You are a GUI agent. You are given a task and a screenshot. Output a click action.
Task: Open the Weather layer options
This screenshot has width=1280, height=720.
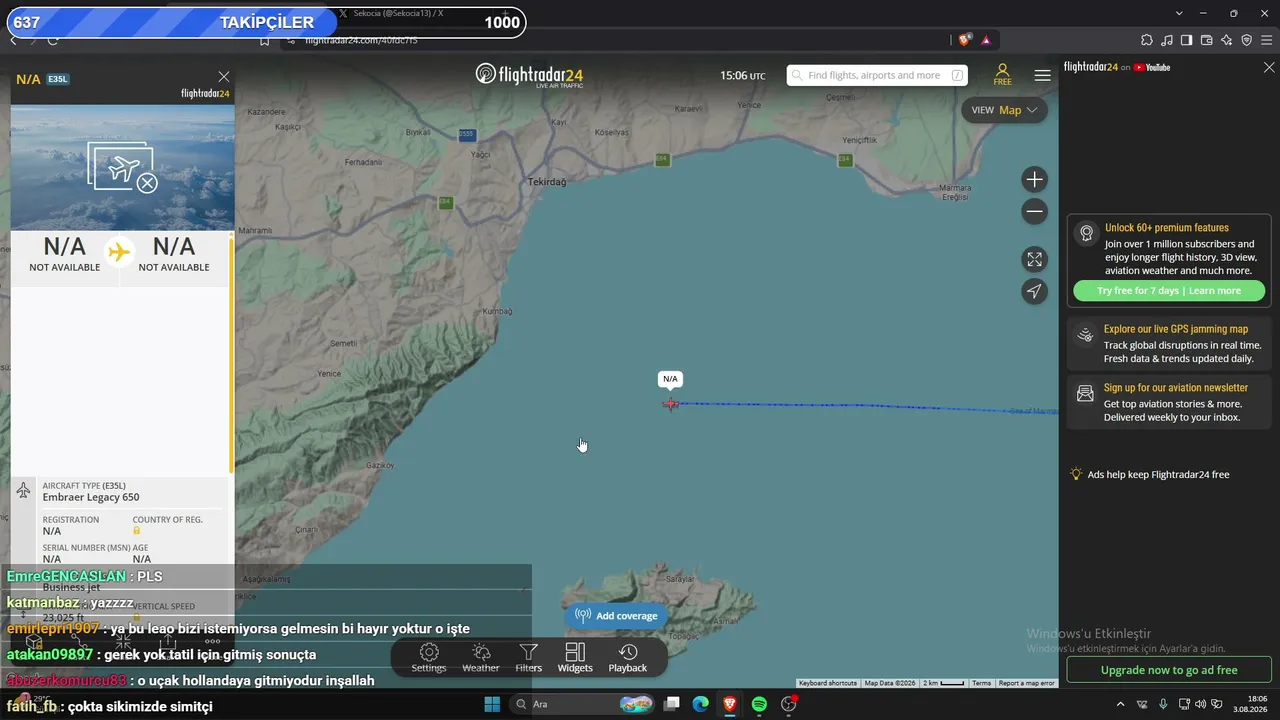[x=481, y=658]
